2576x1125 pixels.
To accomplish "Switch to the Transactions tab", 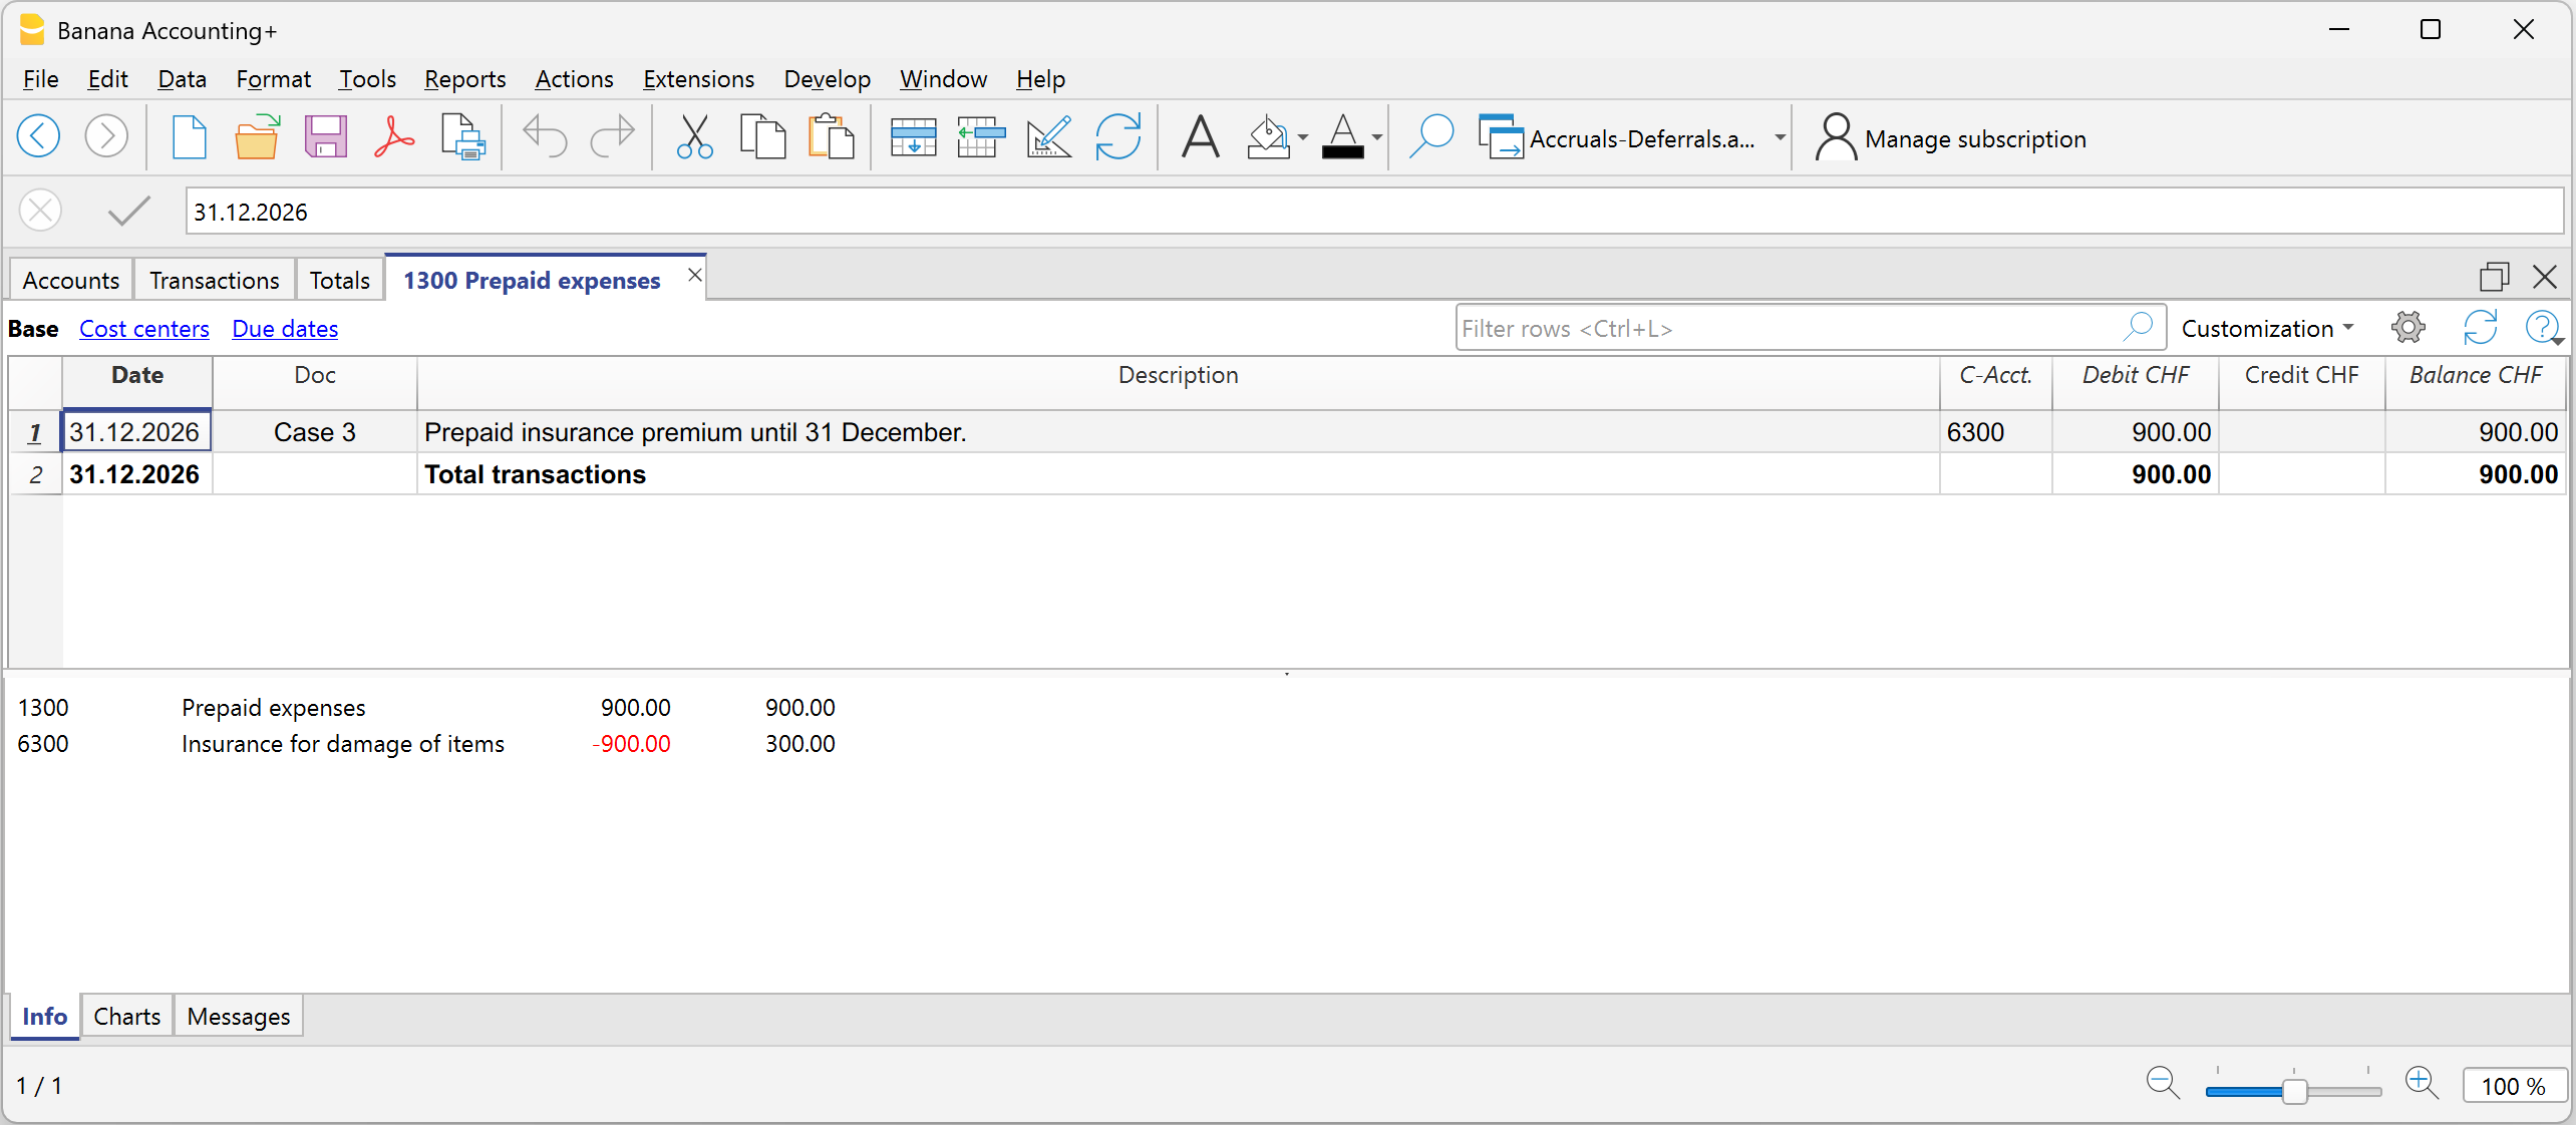I will (214, 280).
